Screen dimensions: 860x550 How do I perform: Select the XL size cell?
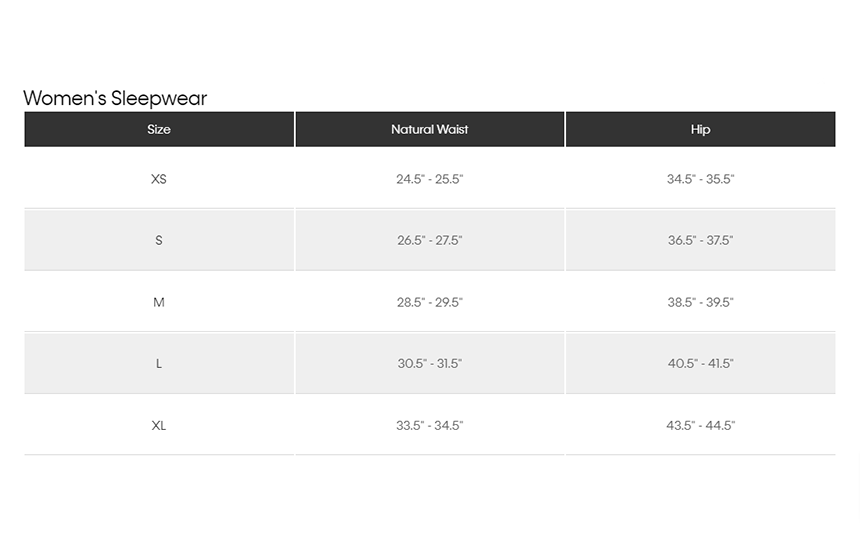(x=159, y=425)
